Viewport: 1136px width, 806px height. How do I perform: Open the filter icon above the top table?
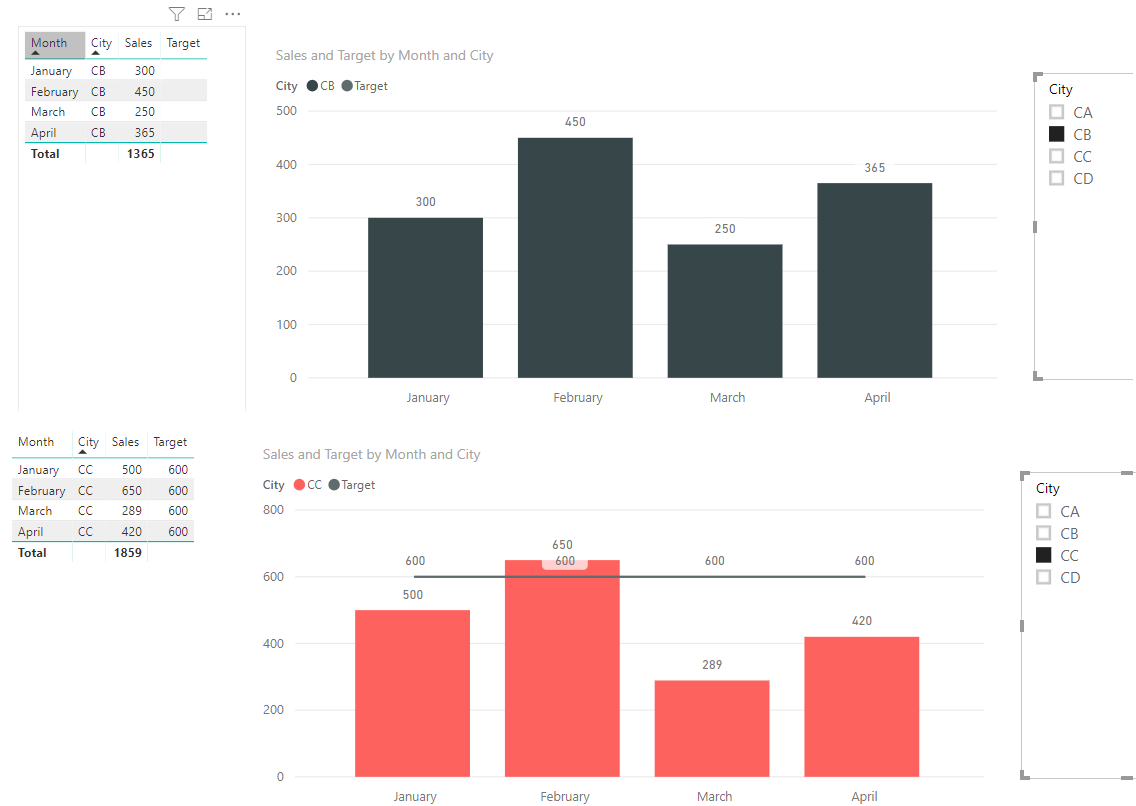tap(177, 14)
